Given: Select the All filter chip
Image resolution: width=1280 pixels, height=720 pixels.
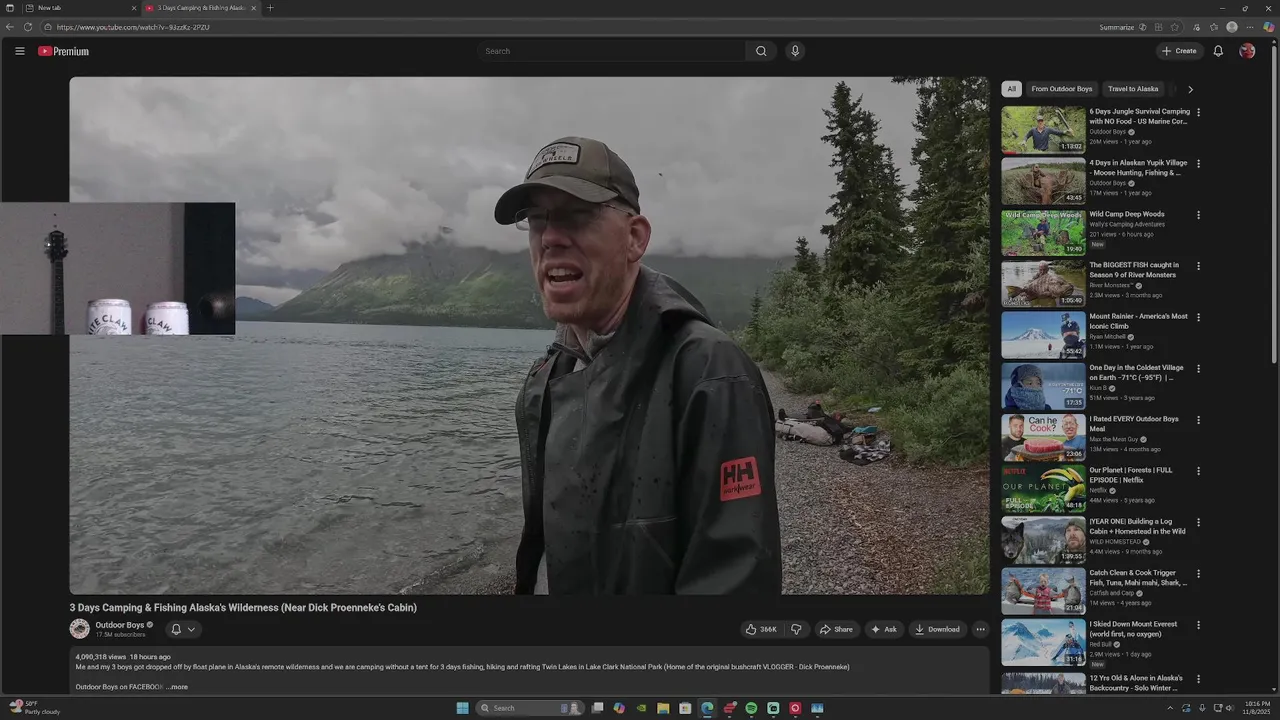Looking at the screenshot, I should (1011, 89).
